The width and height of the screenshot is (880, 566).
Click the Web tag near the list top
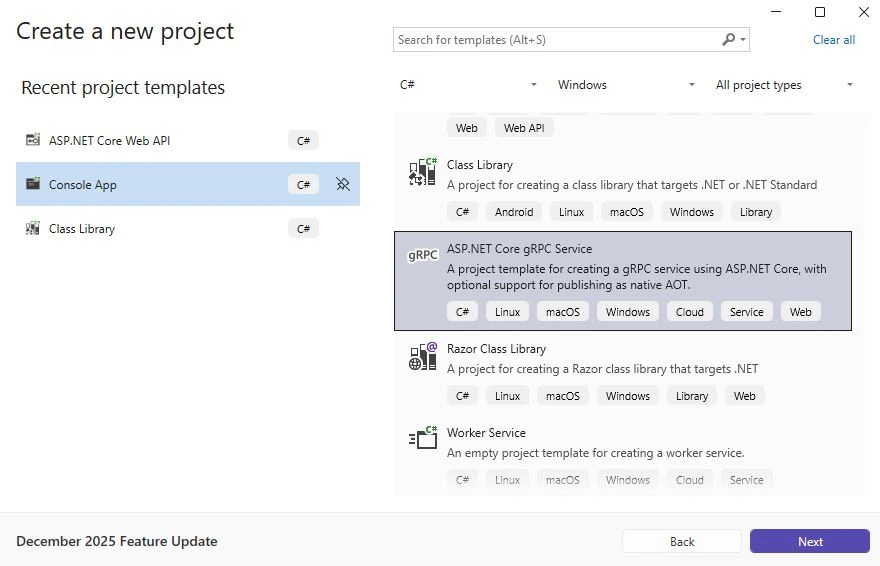[x=466, y=128]
